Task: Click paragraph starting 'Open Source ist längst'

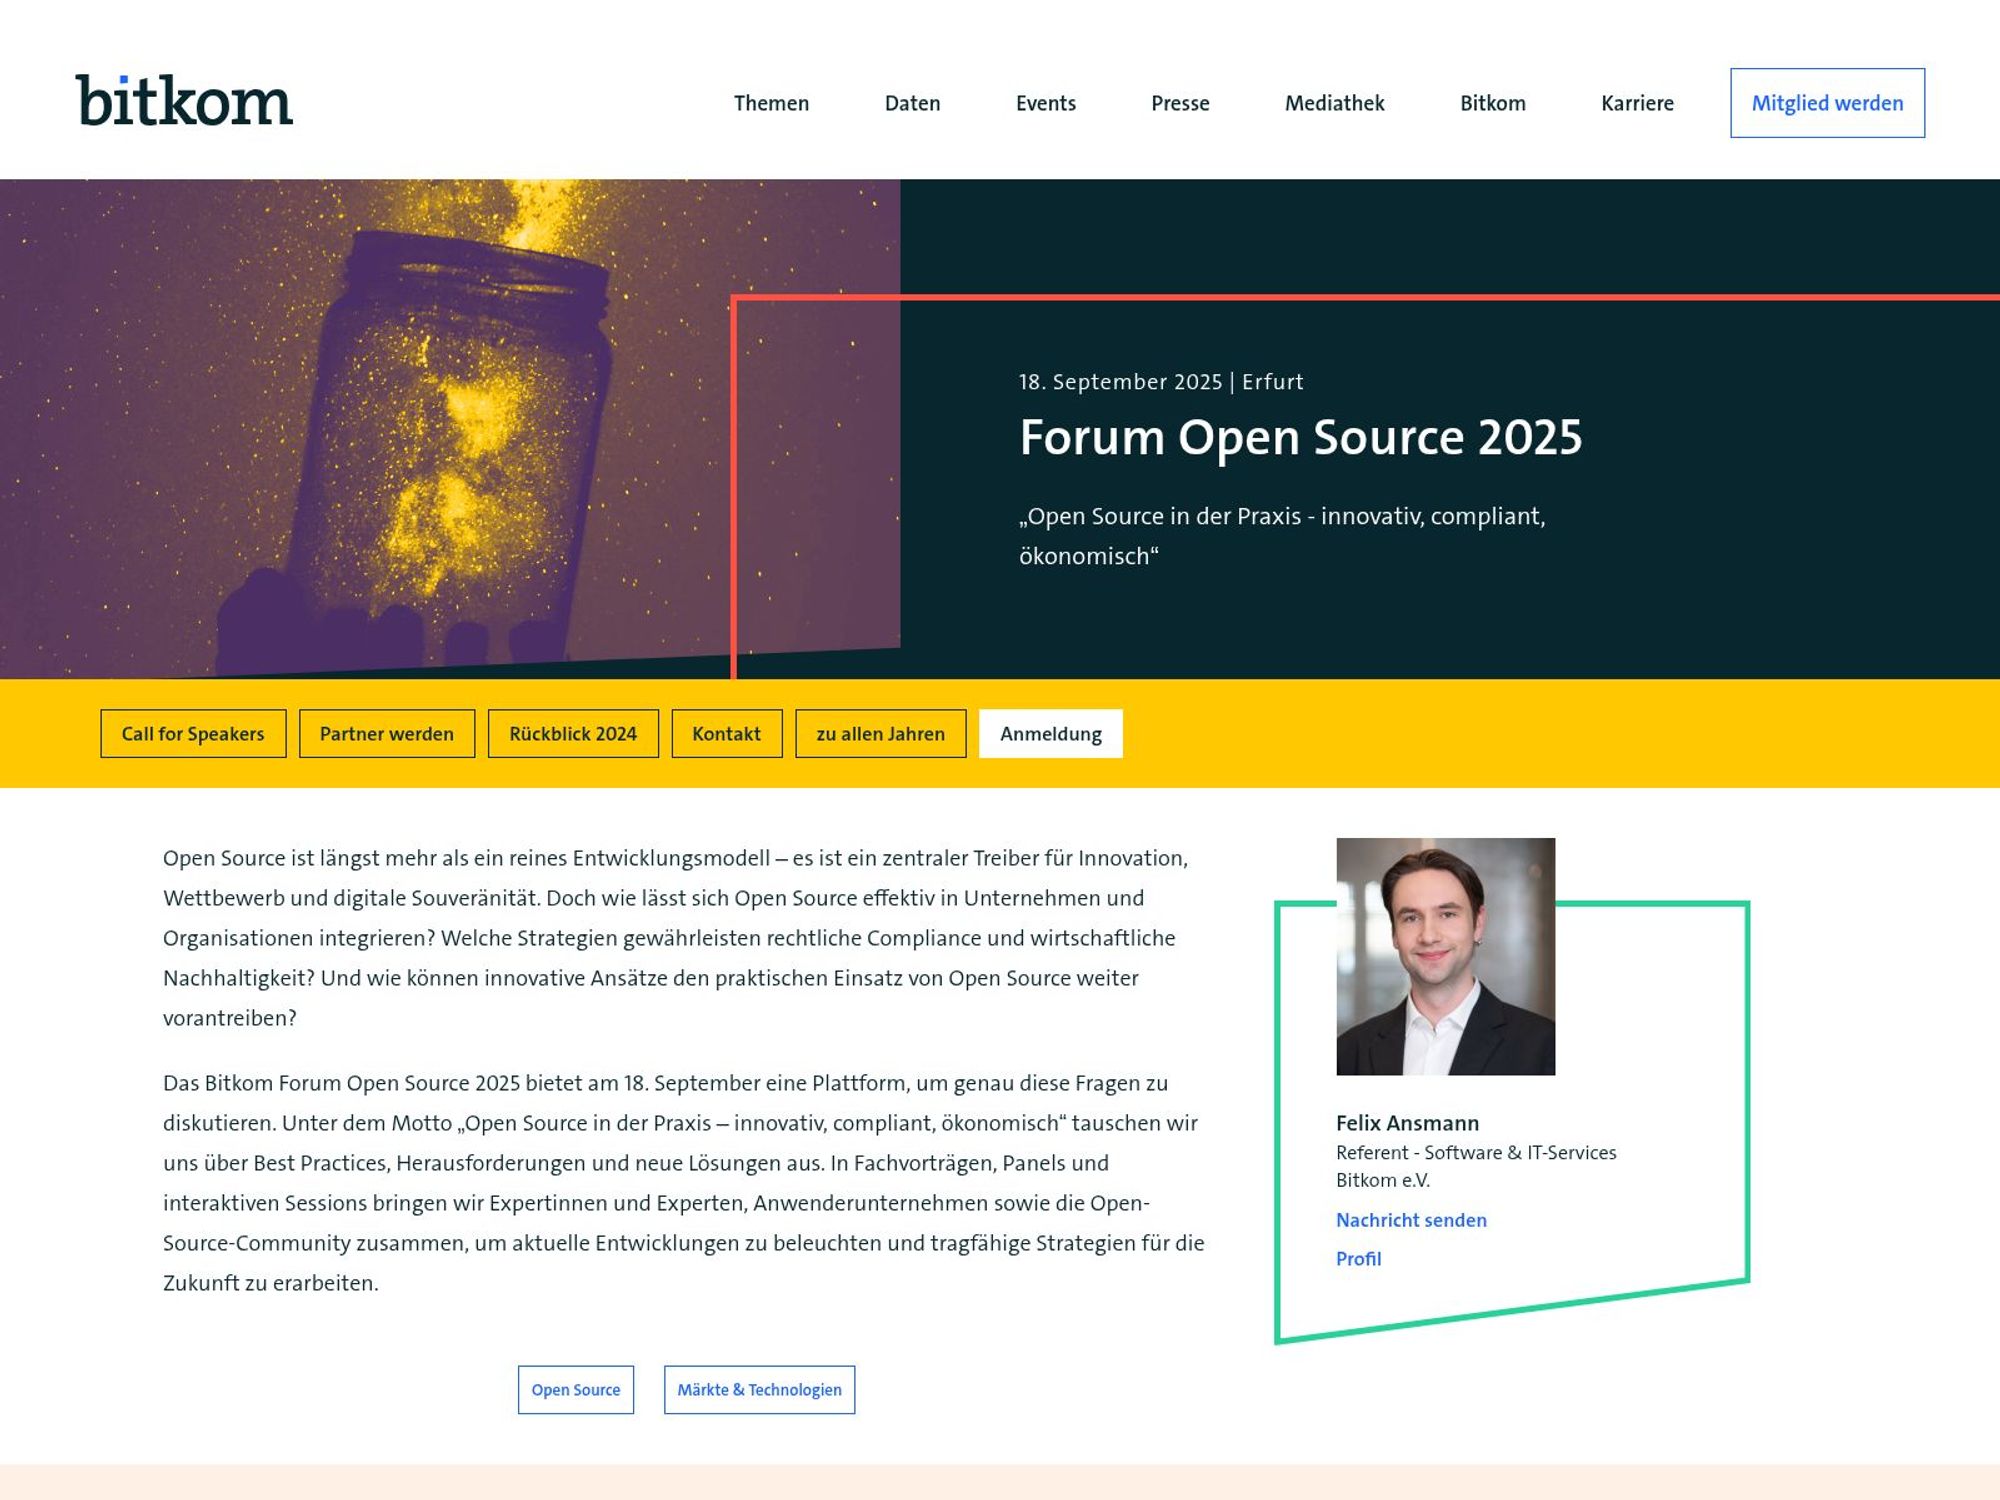Action: pyautogui.click(x=676, y=938)
